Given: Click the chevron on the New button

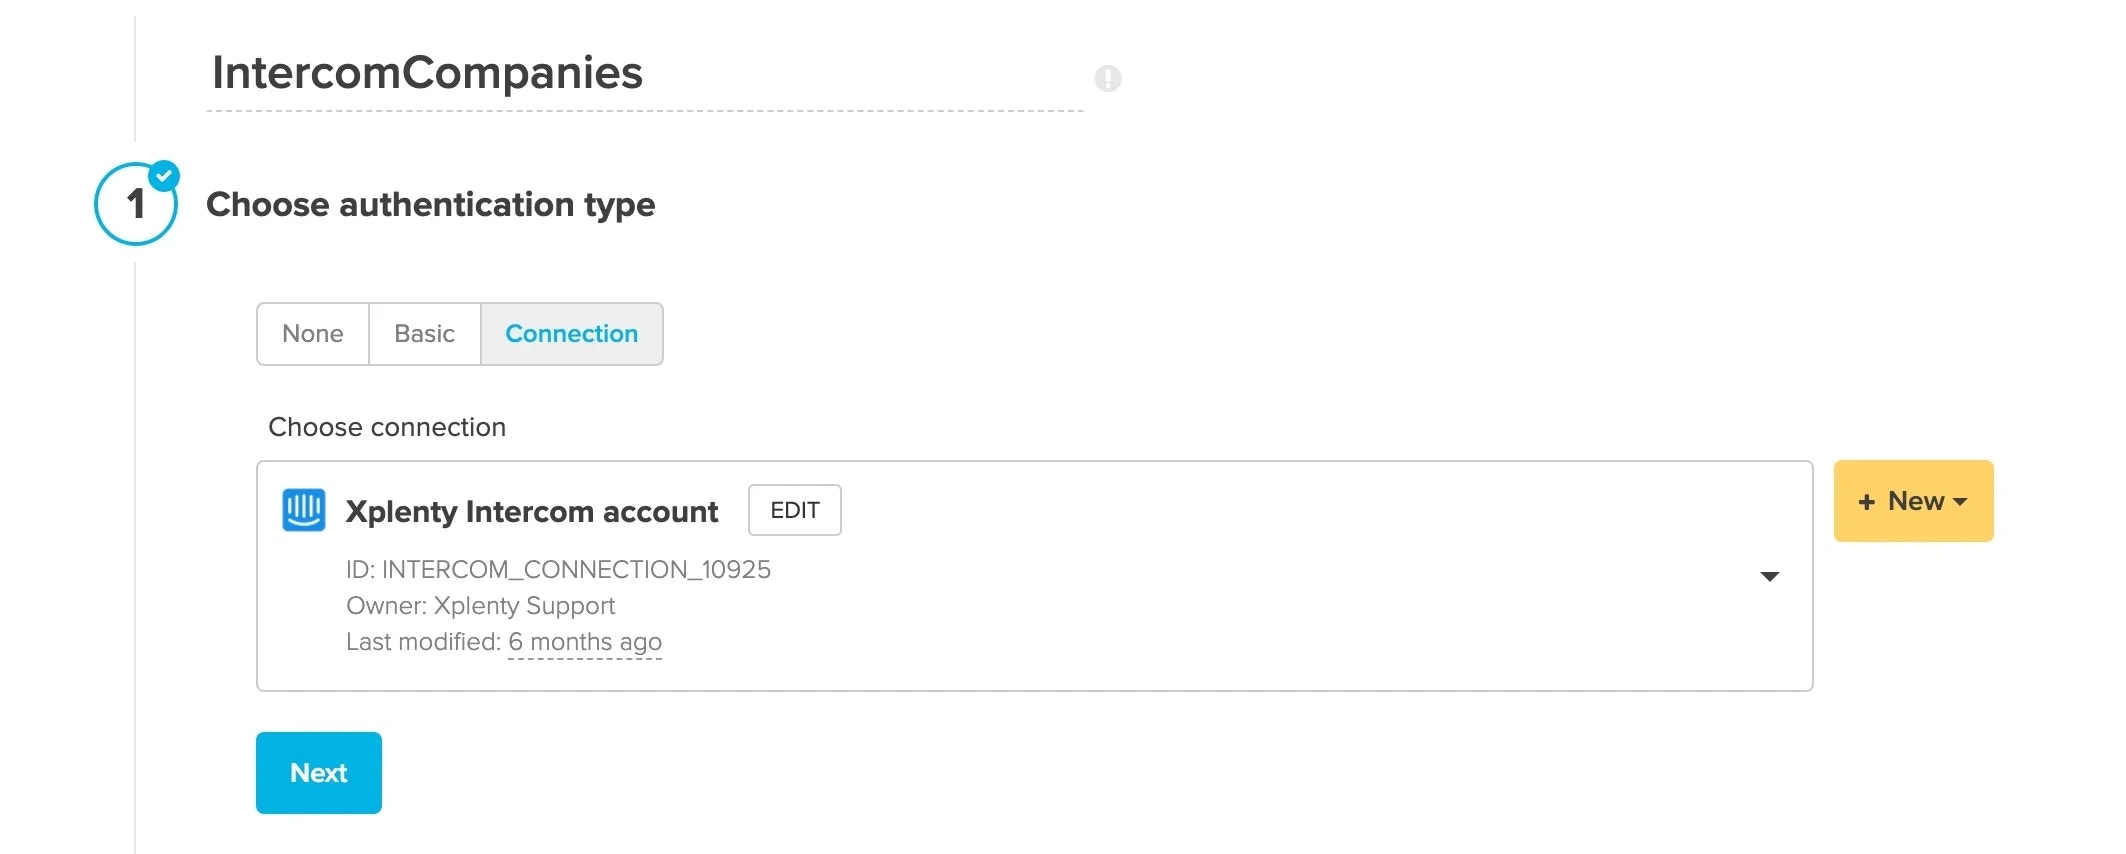Looking at the screenshot, I should tap(1959, 501).
